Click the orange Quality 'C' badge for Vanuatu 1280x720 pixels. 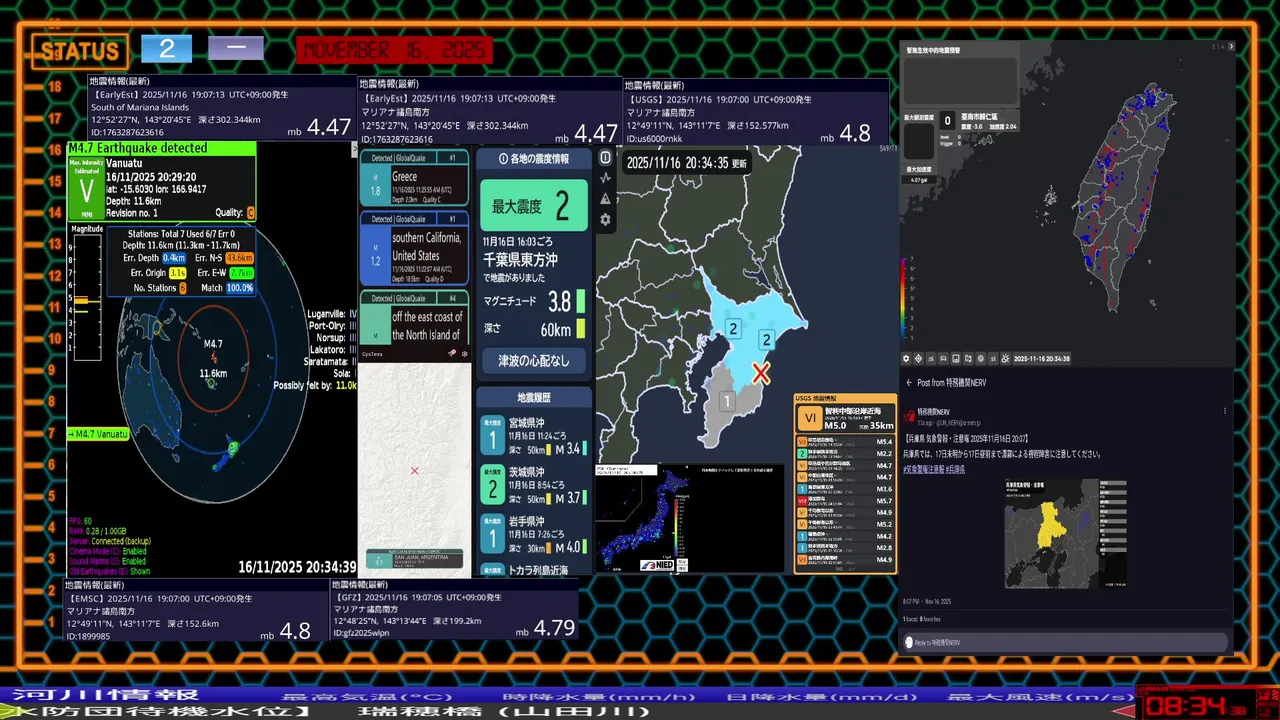(x=250, y=213)
